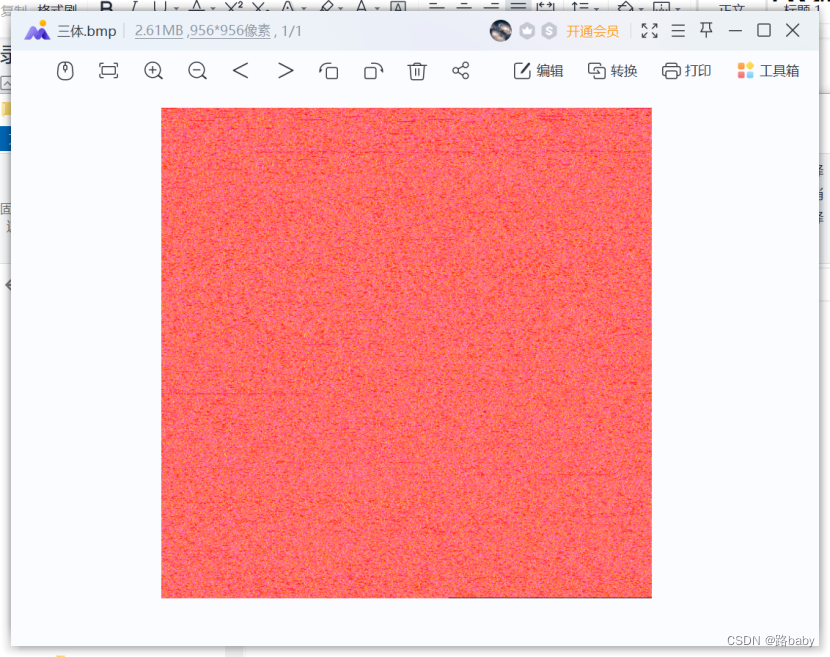Click the membership badge shield icon

pos(527,31)
